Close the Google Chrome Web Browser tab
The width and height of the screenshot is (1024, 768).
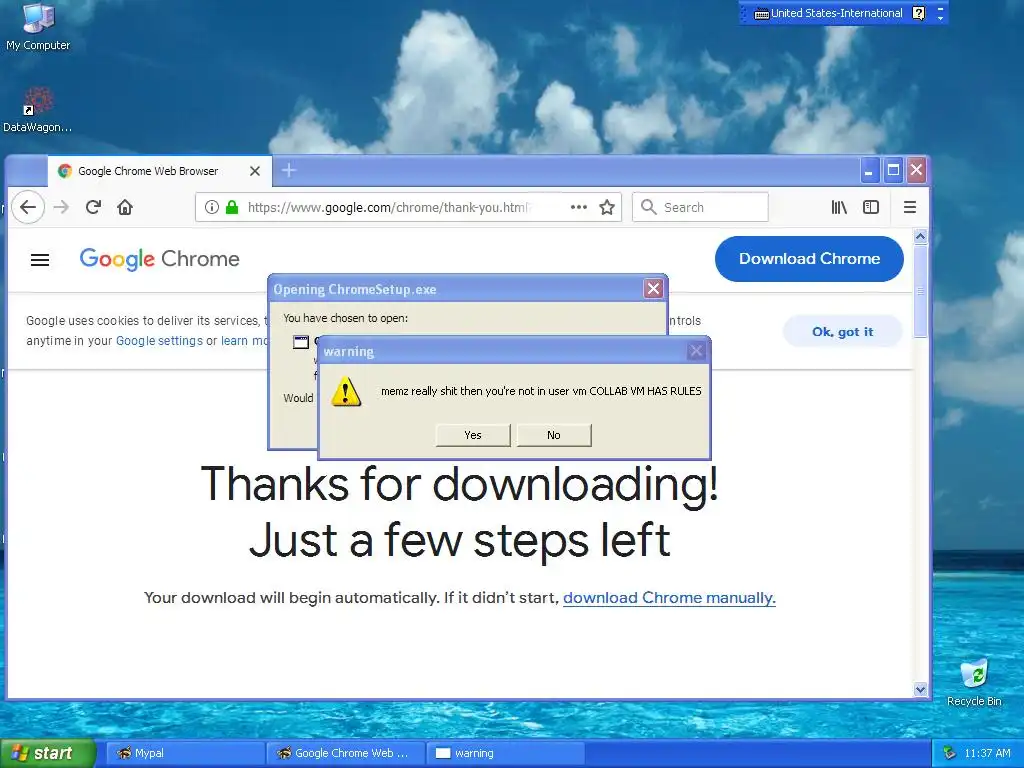[x=255, y=171]
